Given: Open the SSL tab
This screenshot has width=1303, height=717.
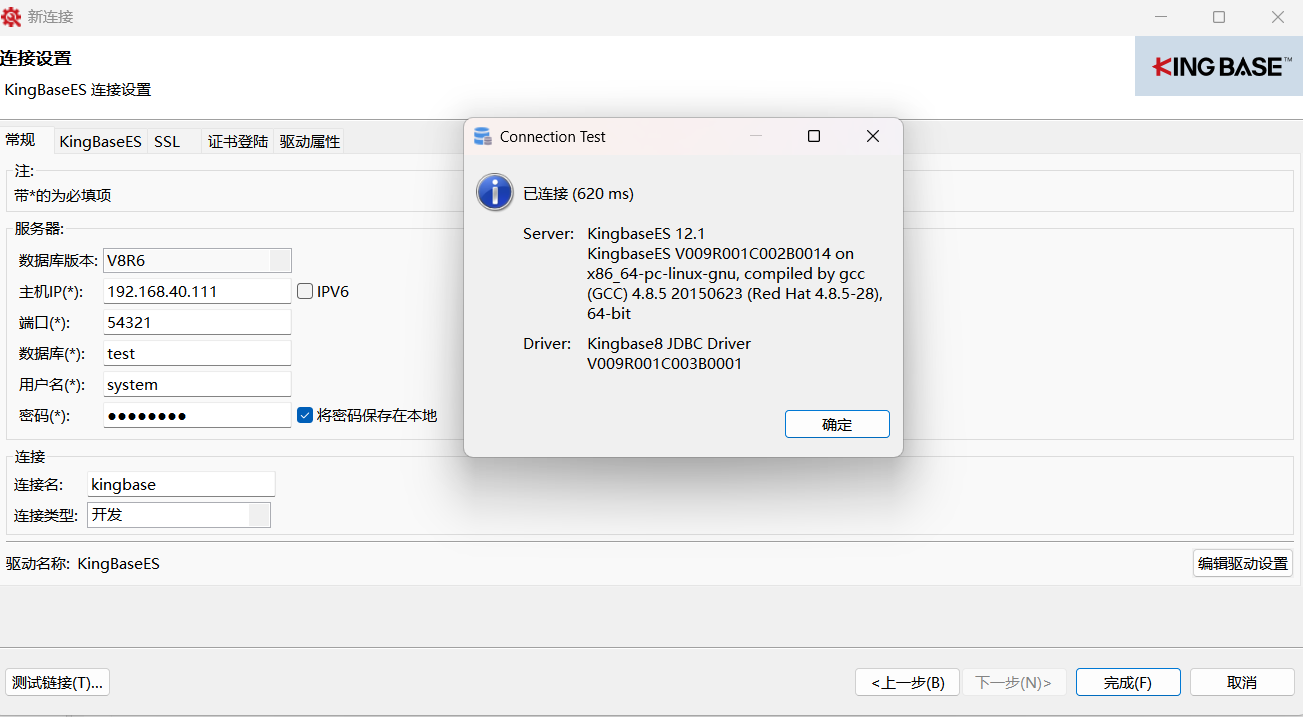Looking at the screenshot, I should [x=167, y=142].
